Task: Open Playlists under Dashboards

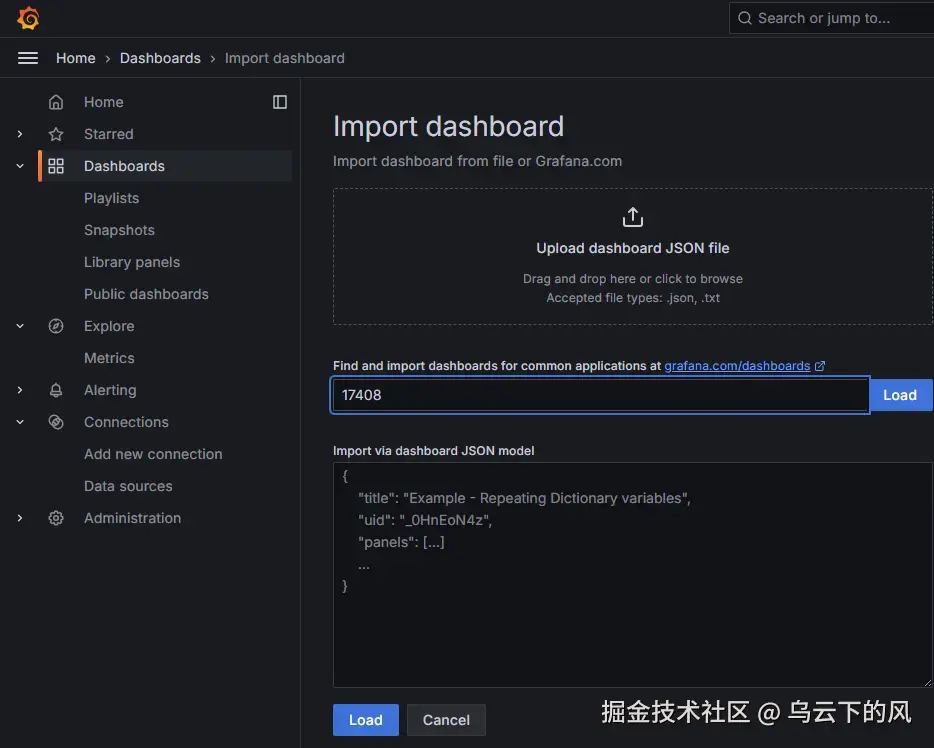Action: (111, 198)
